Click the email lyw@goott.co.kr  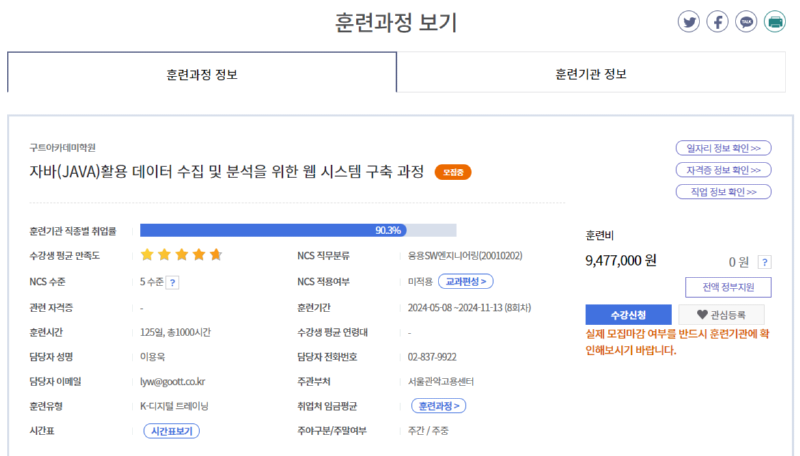point(172,382)
